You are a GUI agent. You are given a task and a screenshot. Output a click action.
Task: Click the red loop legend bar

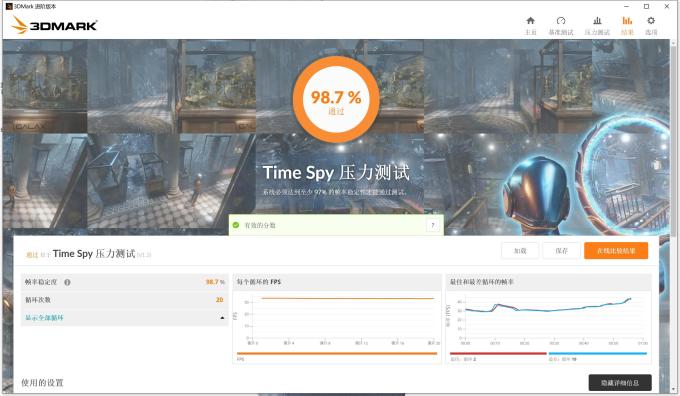pos(498,353)
